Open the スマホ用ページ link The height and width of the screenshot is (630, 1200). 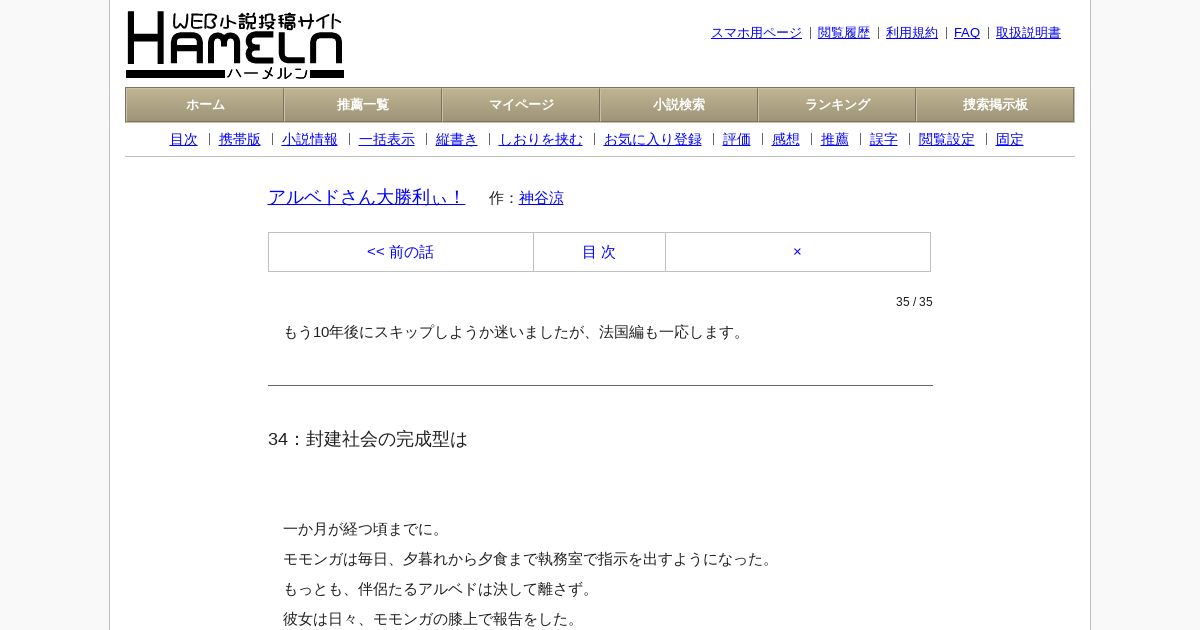[756, 33]
